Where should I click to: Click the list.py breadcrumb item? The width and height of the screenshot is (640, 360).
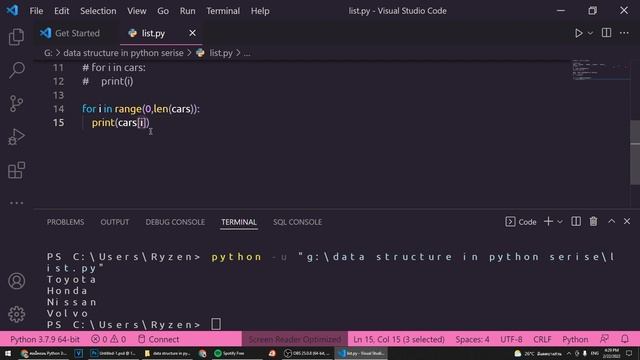coord(221,53)
